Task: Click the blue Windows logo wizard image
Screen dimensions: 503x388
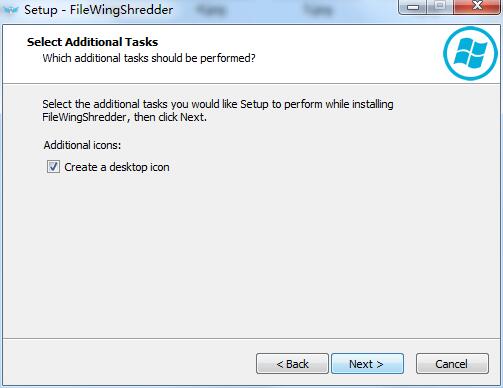Action: pyautogui.click(x=470, y=53)
